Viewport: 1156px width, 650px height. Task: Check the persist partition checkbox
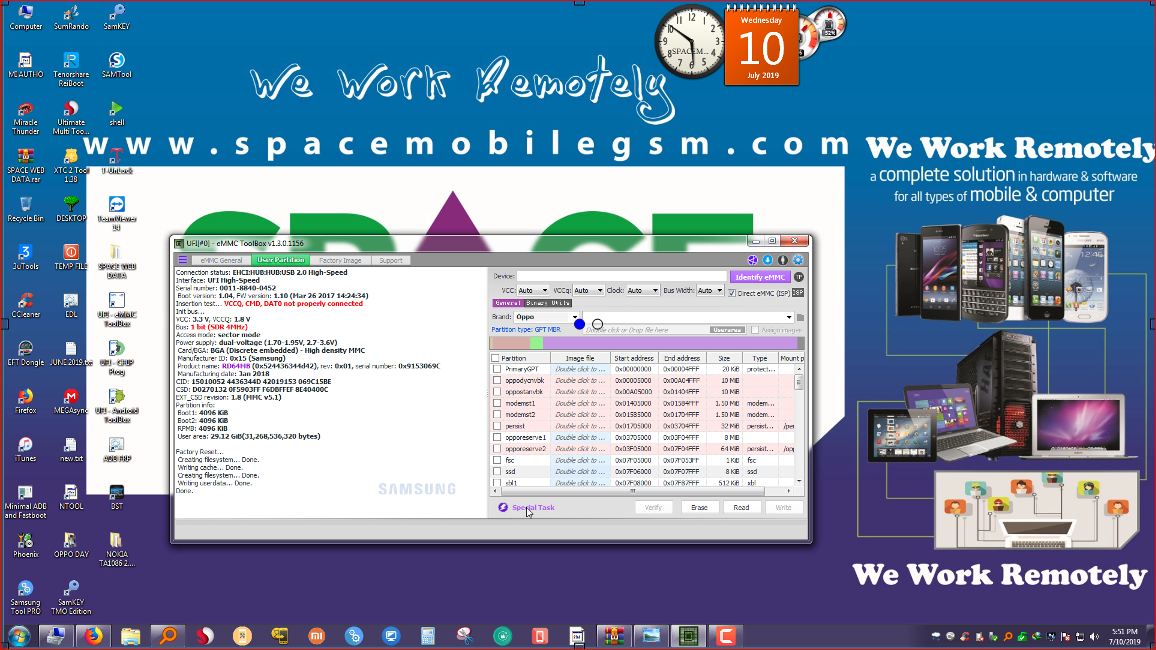pyautogui.click(x=497, y=426)
